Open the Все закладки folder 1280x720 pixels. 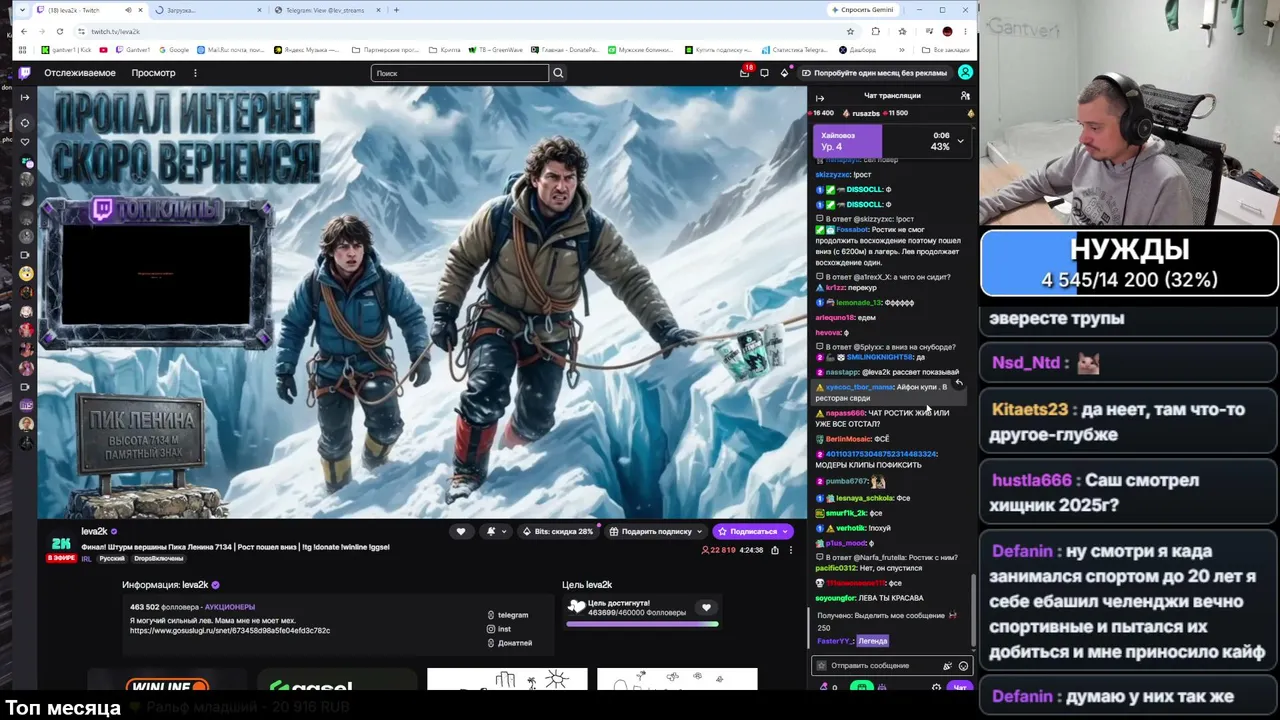[945, 50]
